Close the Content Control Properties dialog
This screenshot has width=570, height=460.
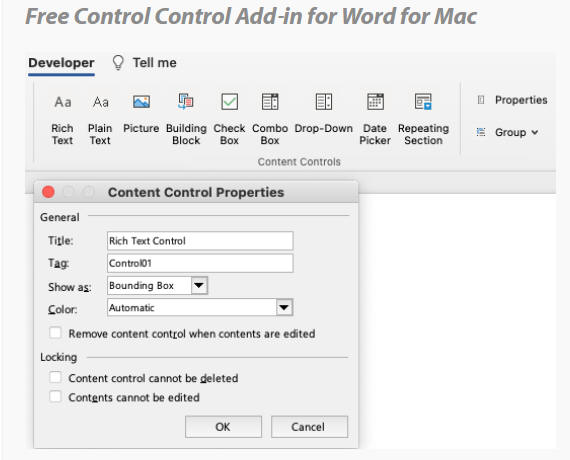click(48, 192)
